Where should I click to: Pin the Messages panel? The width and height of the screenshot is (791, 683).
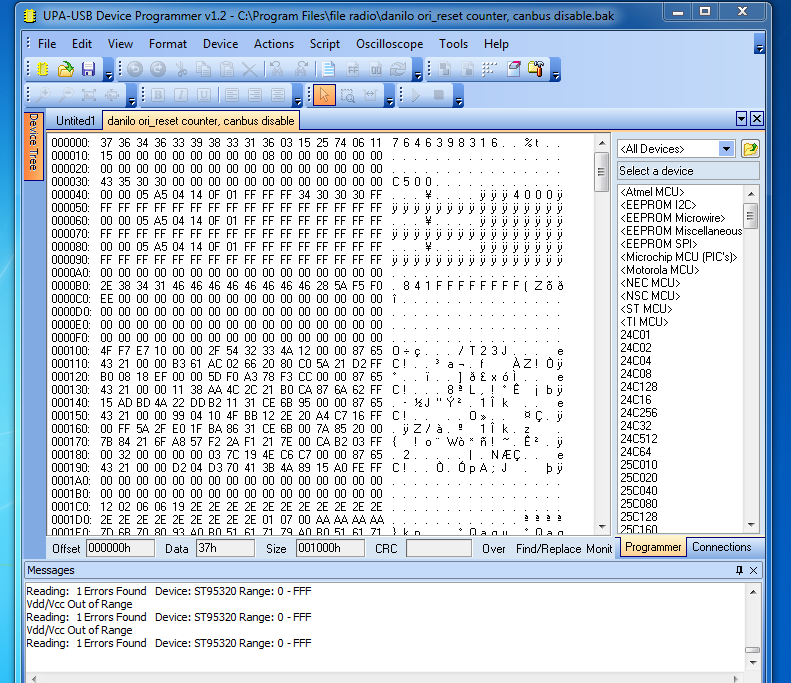click(x=739, y=570)
